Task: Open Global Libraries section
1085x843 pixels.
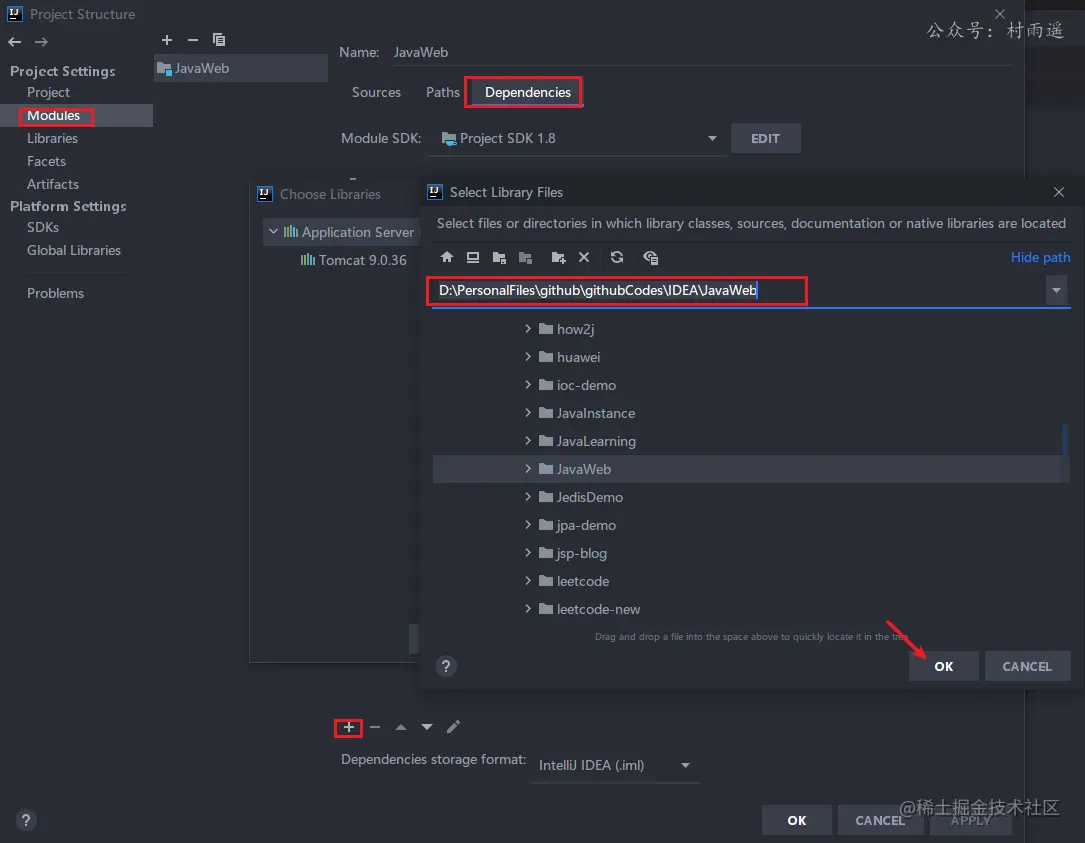Action: pos(74,250)
